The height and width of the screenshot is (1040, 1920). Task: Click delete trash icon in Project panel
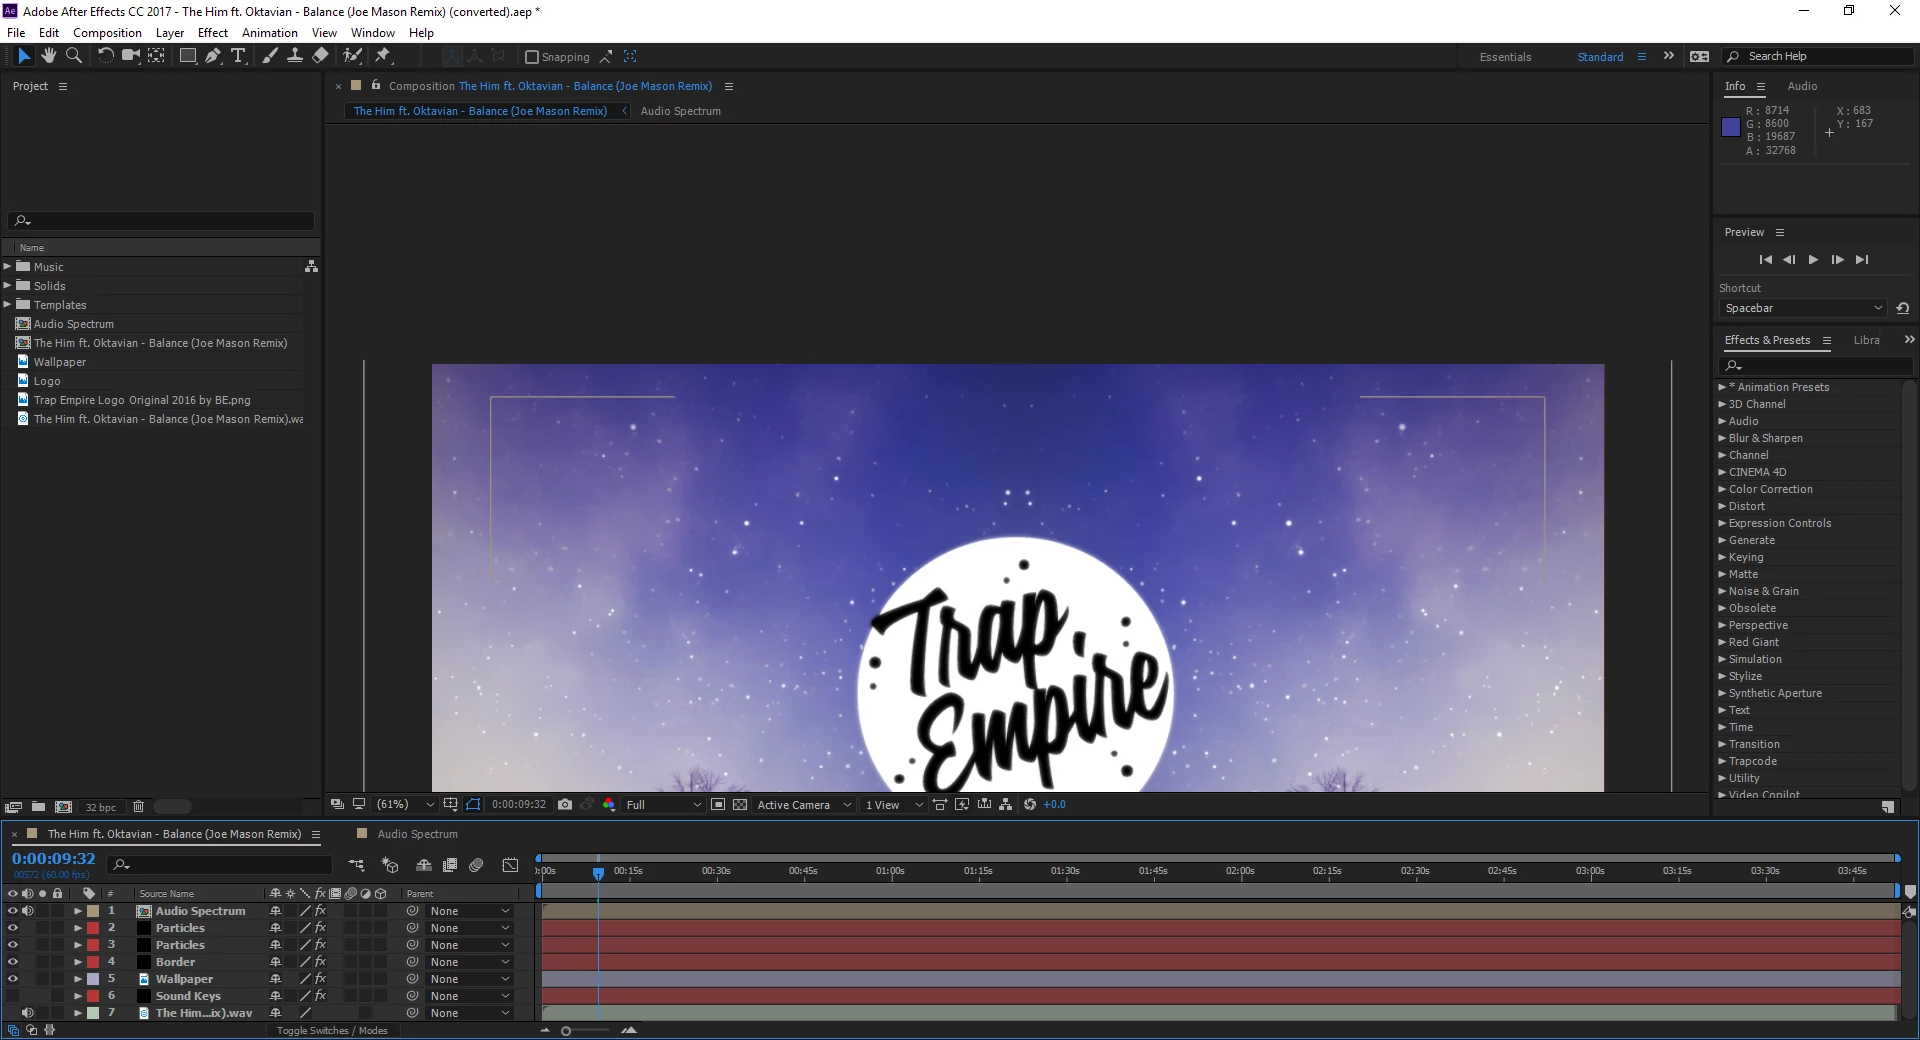pyautogui.click(x=139, y=807)
